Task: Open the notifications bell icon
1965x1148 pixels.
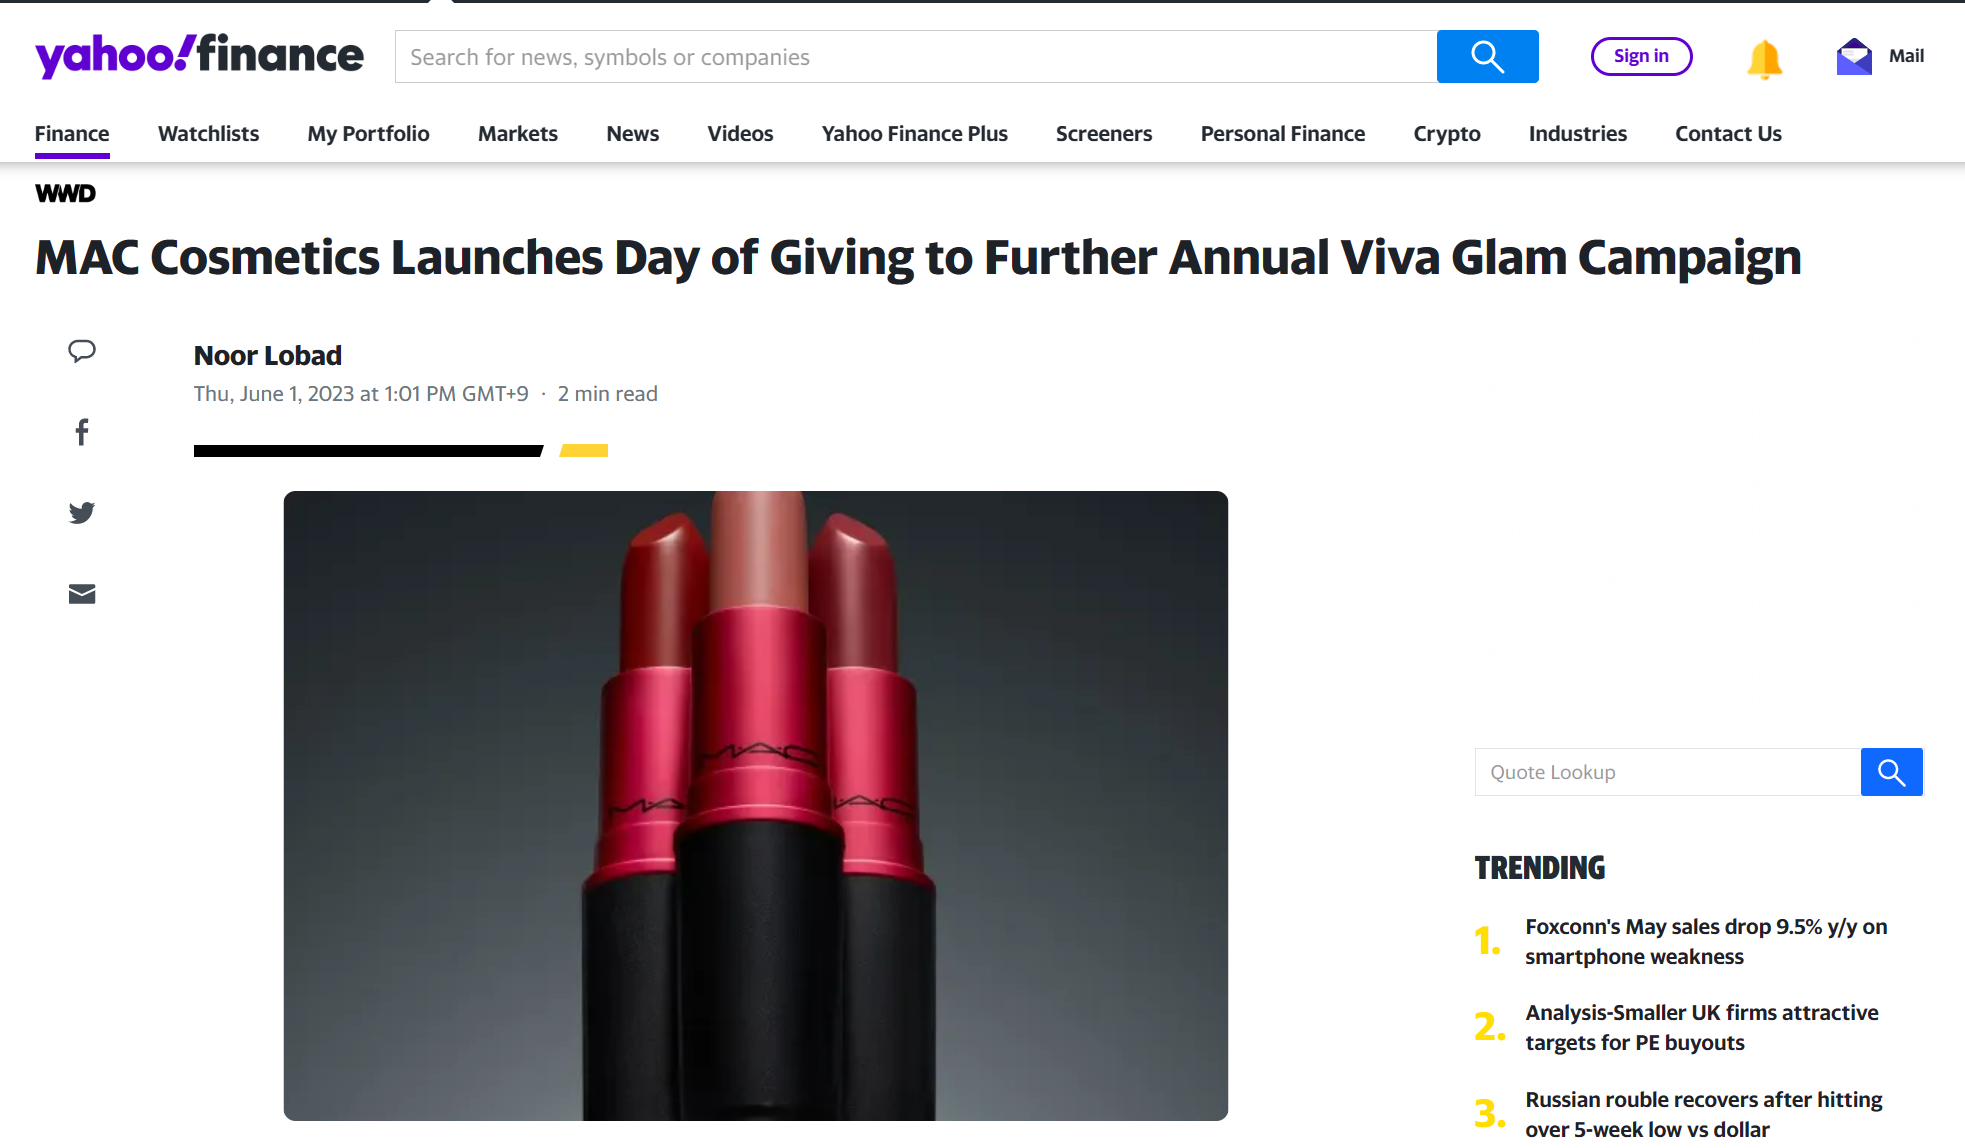Action: 1764,58
